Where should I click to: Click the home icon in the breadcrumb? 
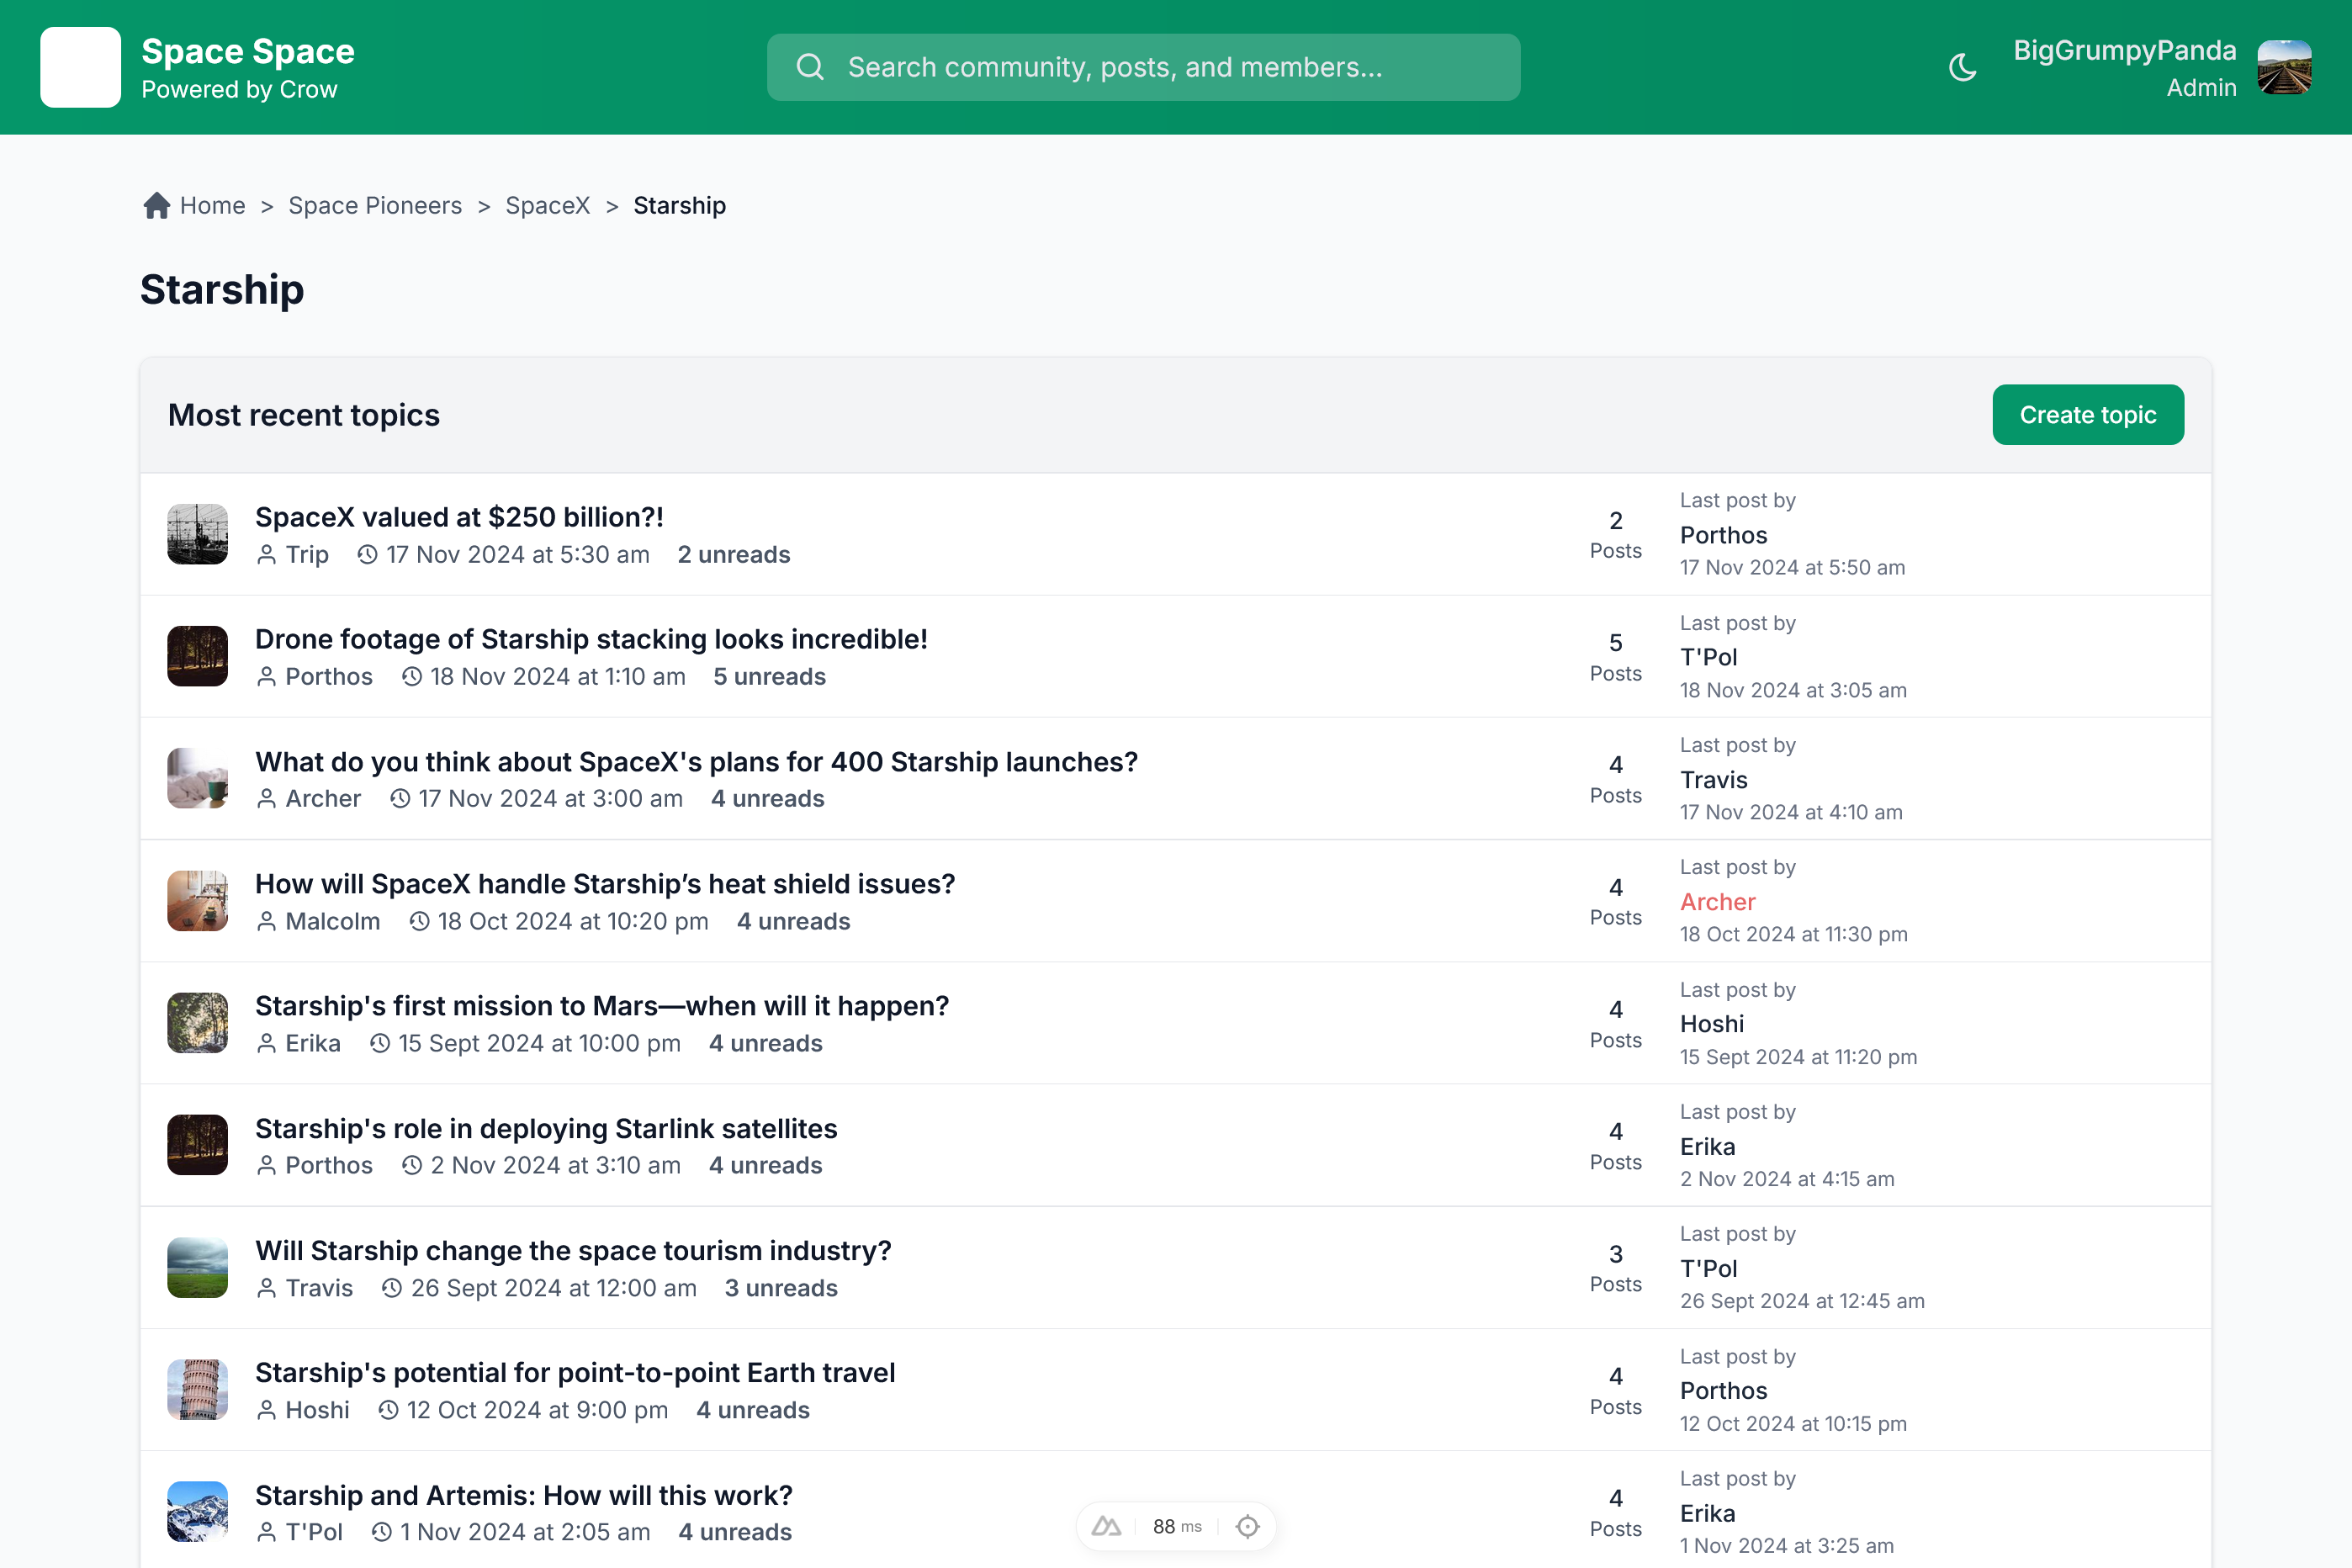pos(156,205)
